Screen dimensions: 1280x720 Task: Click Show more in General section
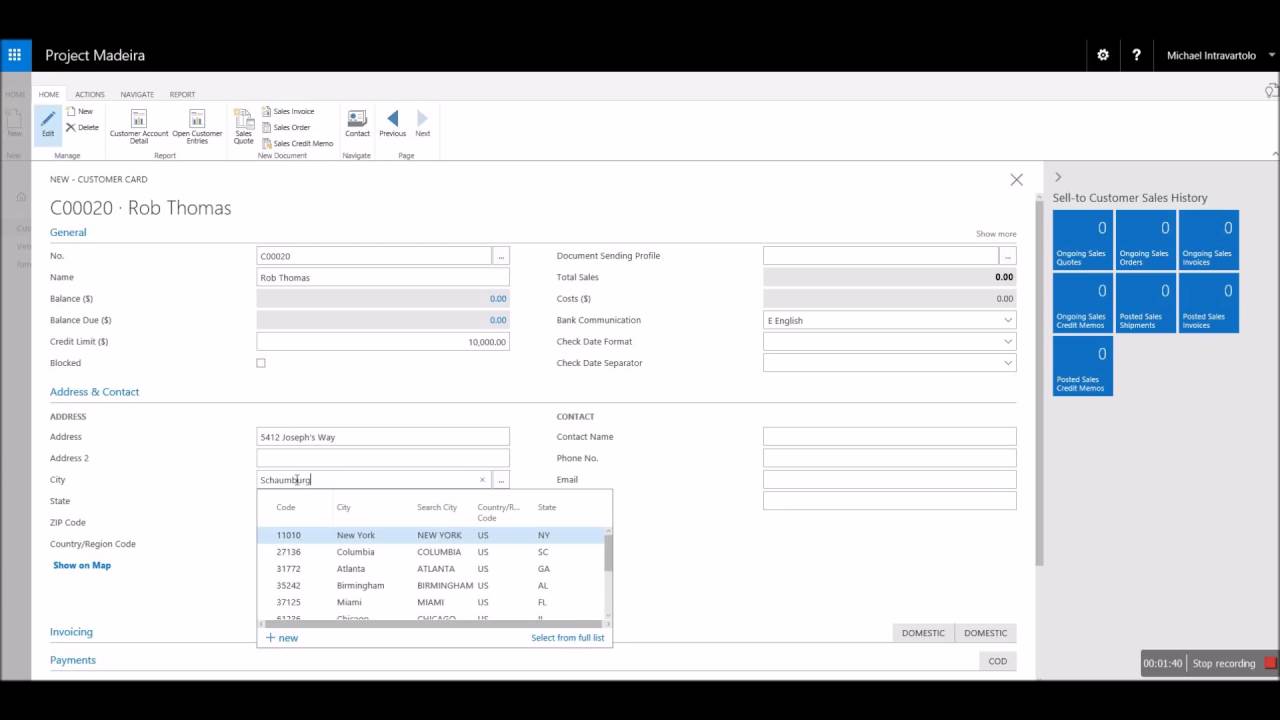click(x=996, y=234)
